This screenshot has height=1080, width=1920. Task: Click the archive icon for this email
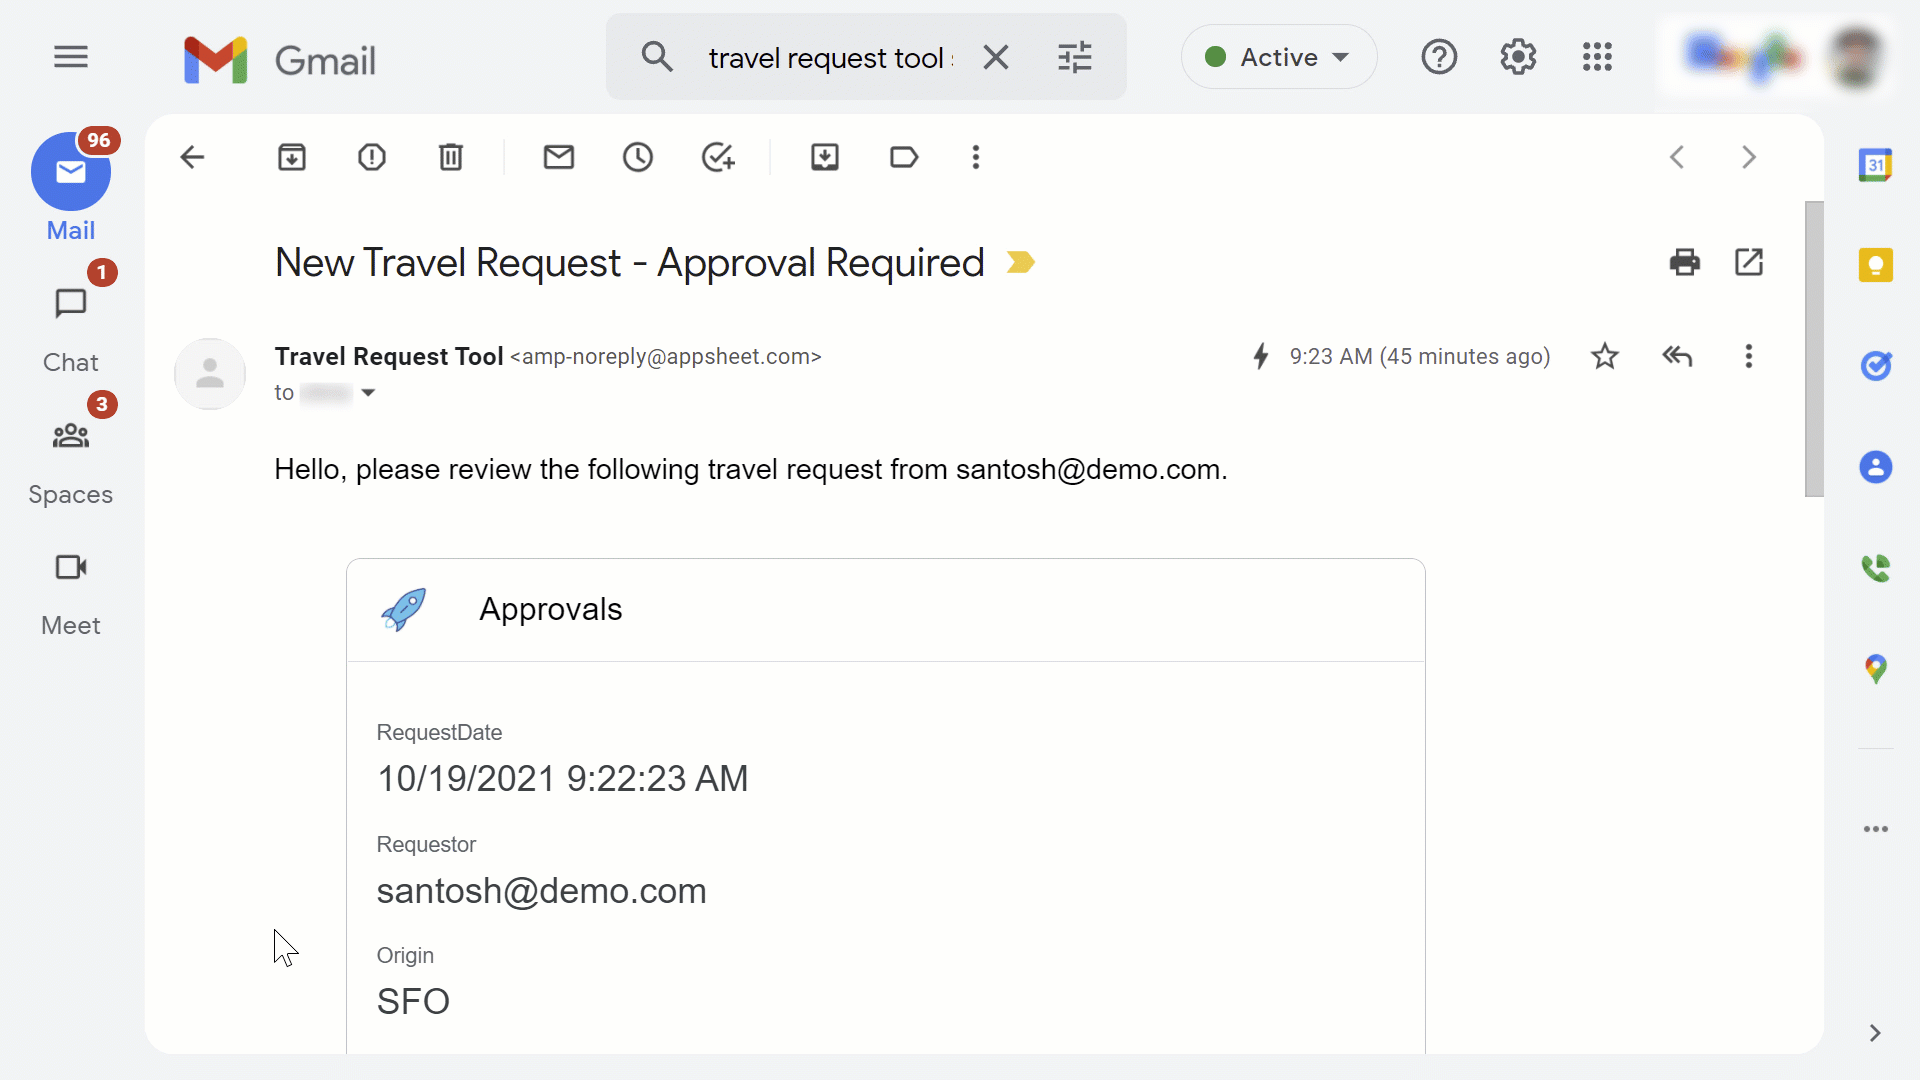click(x=293, y=157)
